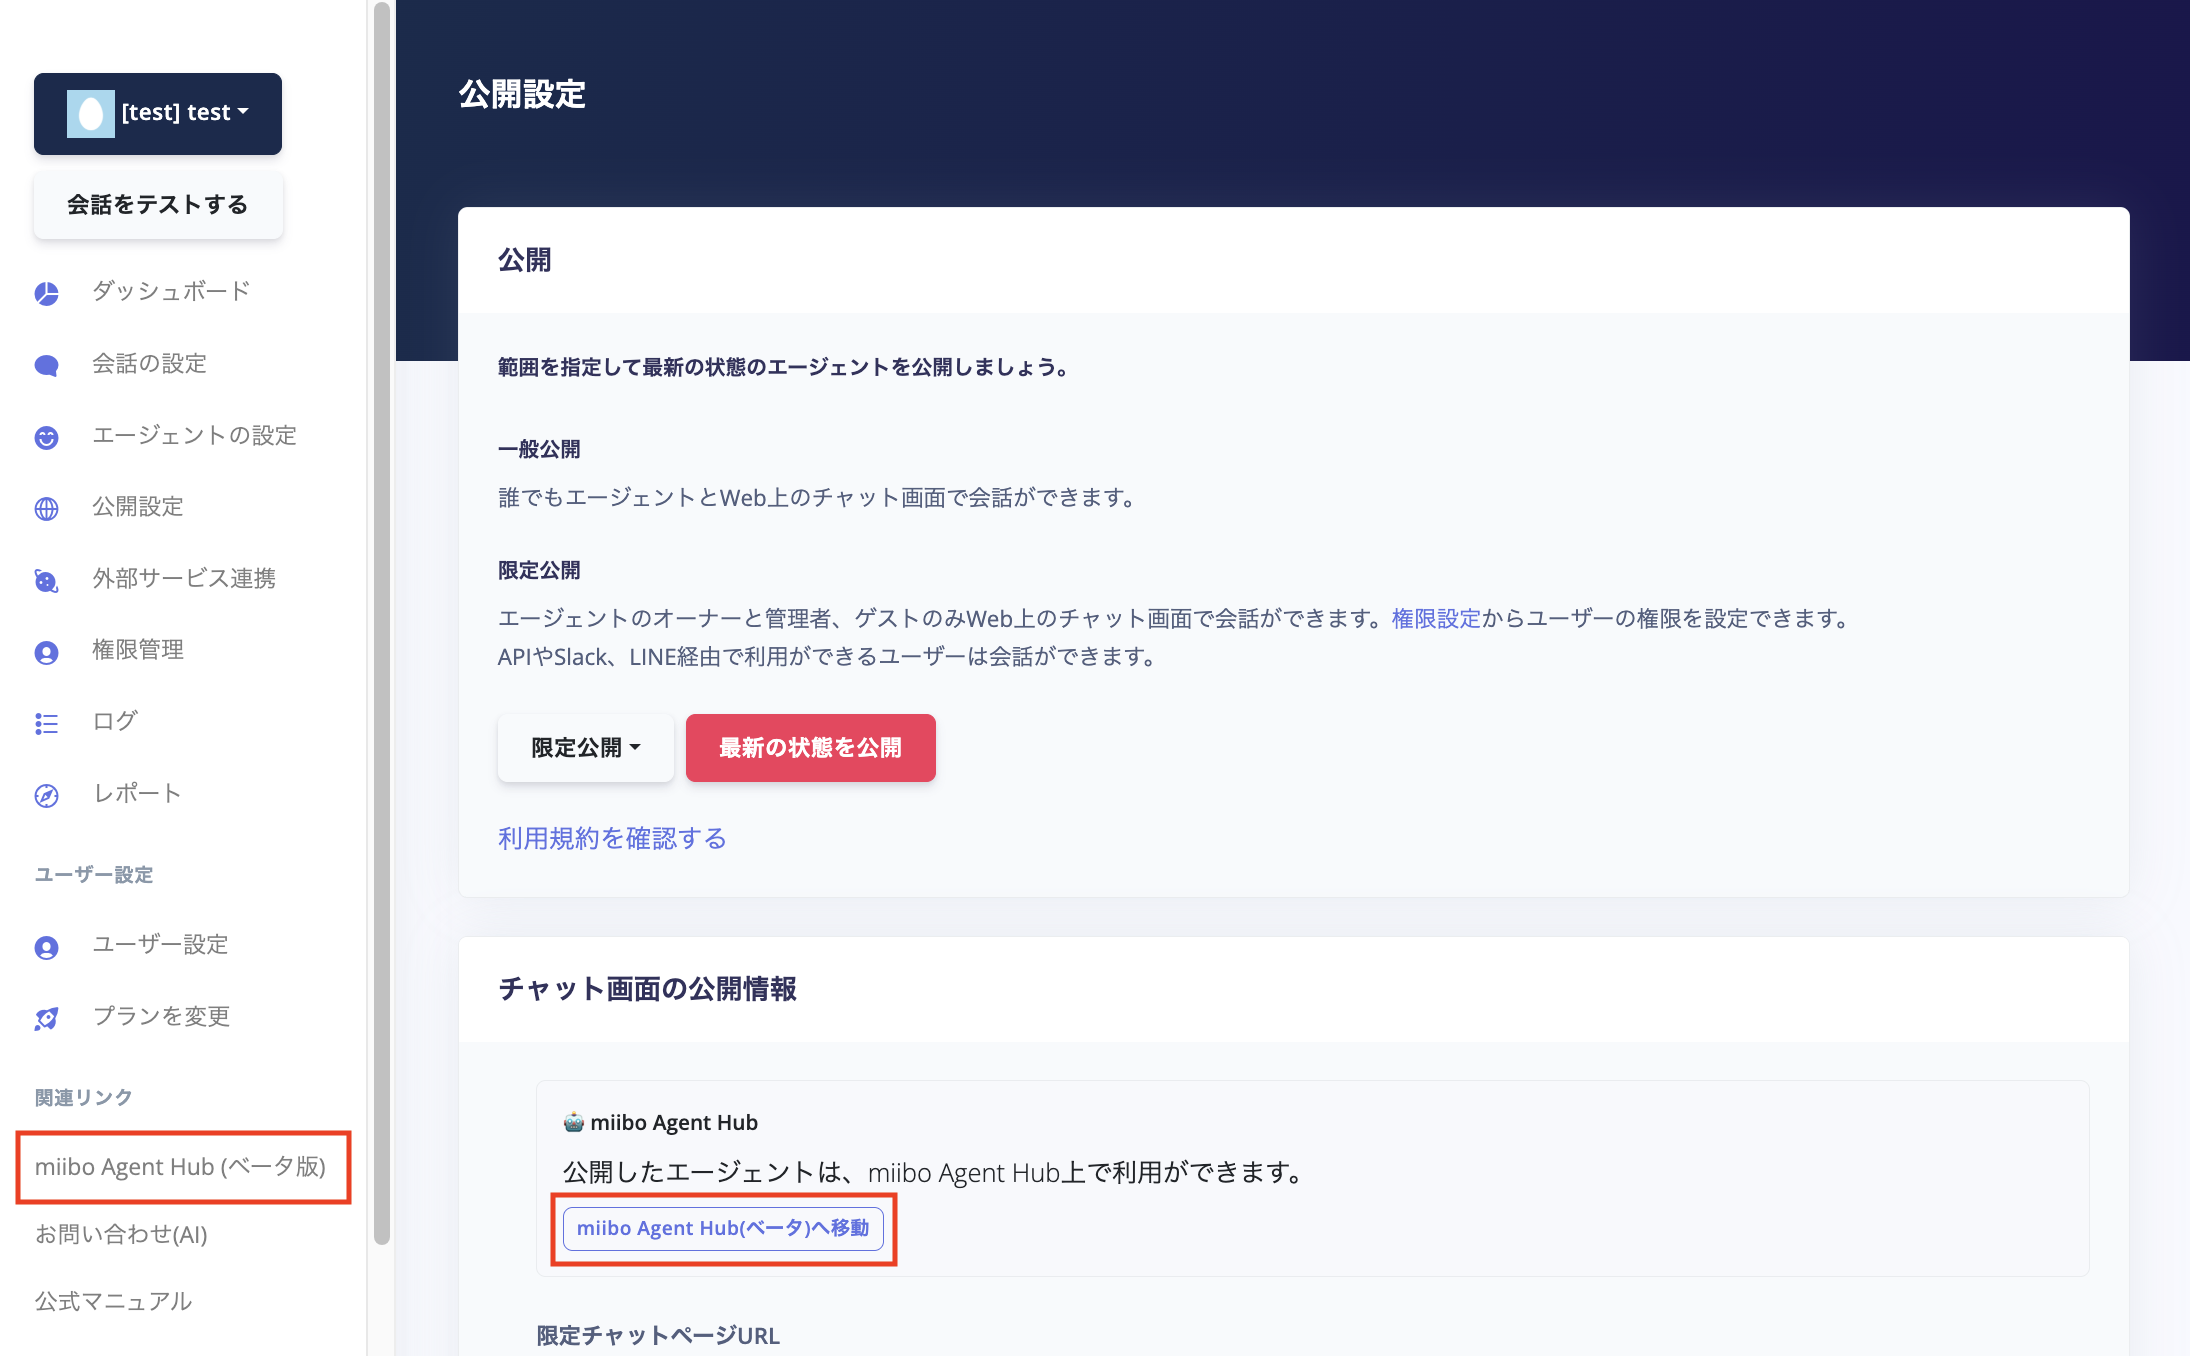This screenshot has height=1356, width=2190.
Task: Open プランを変更 menu item
Action: [x=162, y=1016]
